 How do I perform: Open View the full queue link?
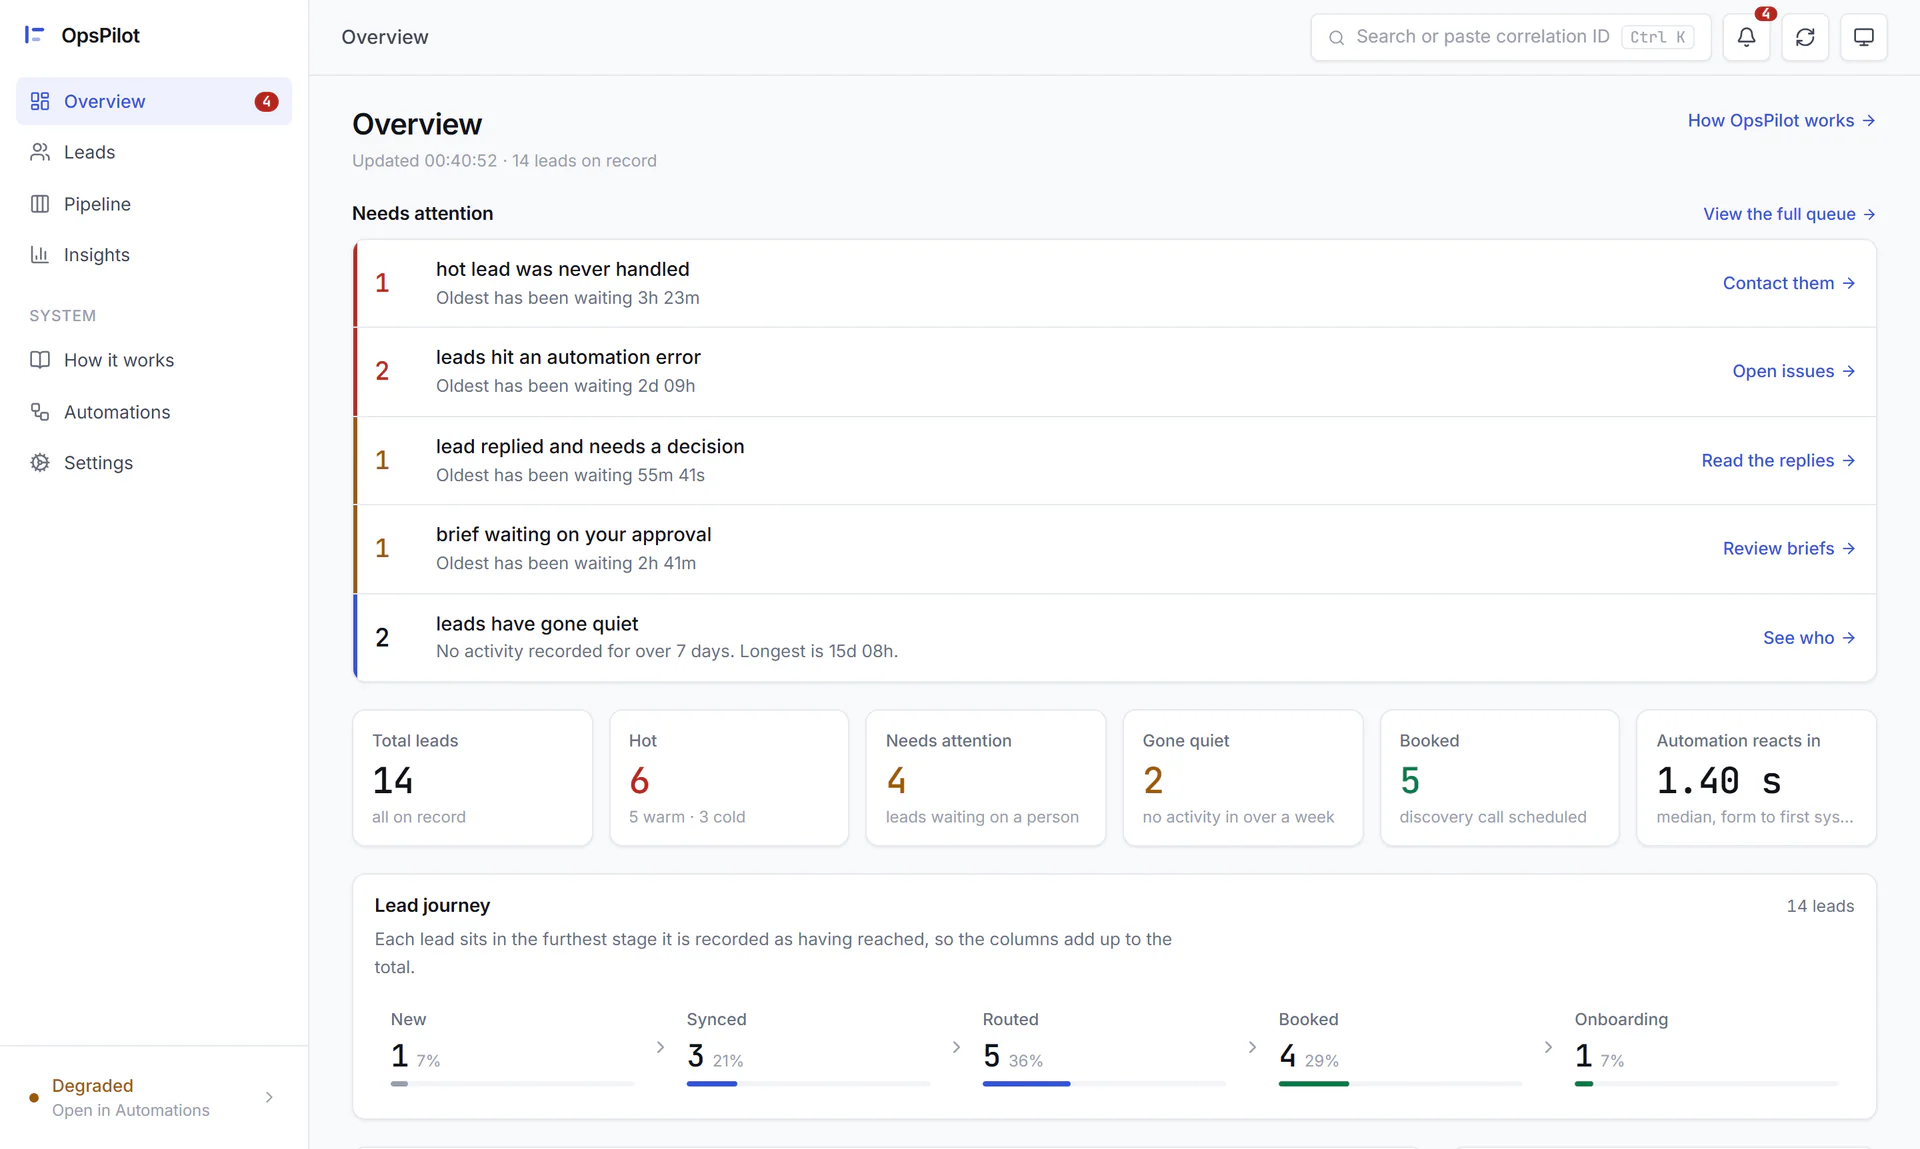pos(1789,214)
